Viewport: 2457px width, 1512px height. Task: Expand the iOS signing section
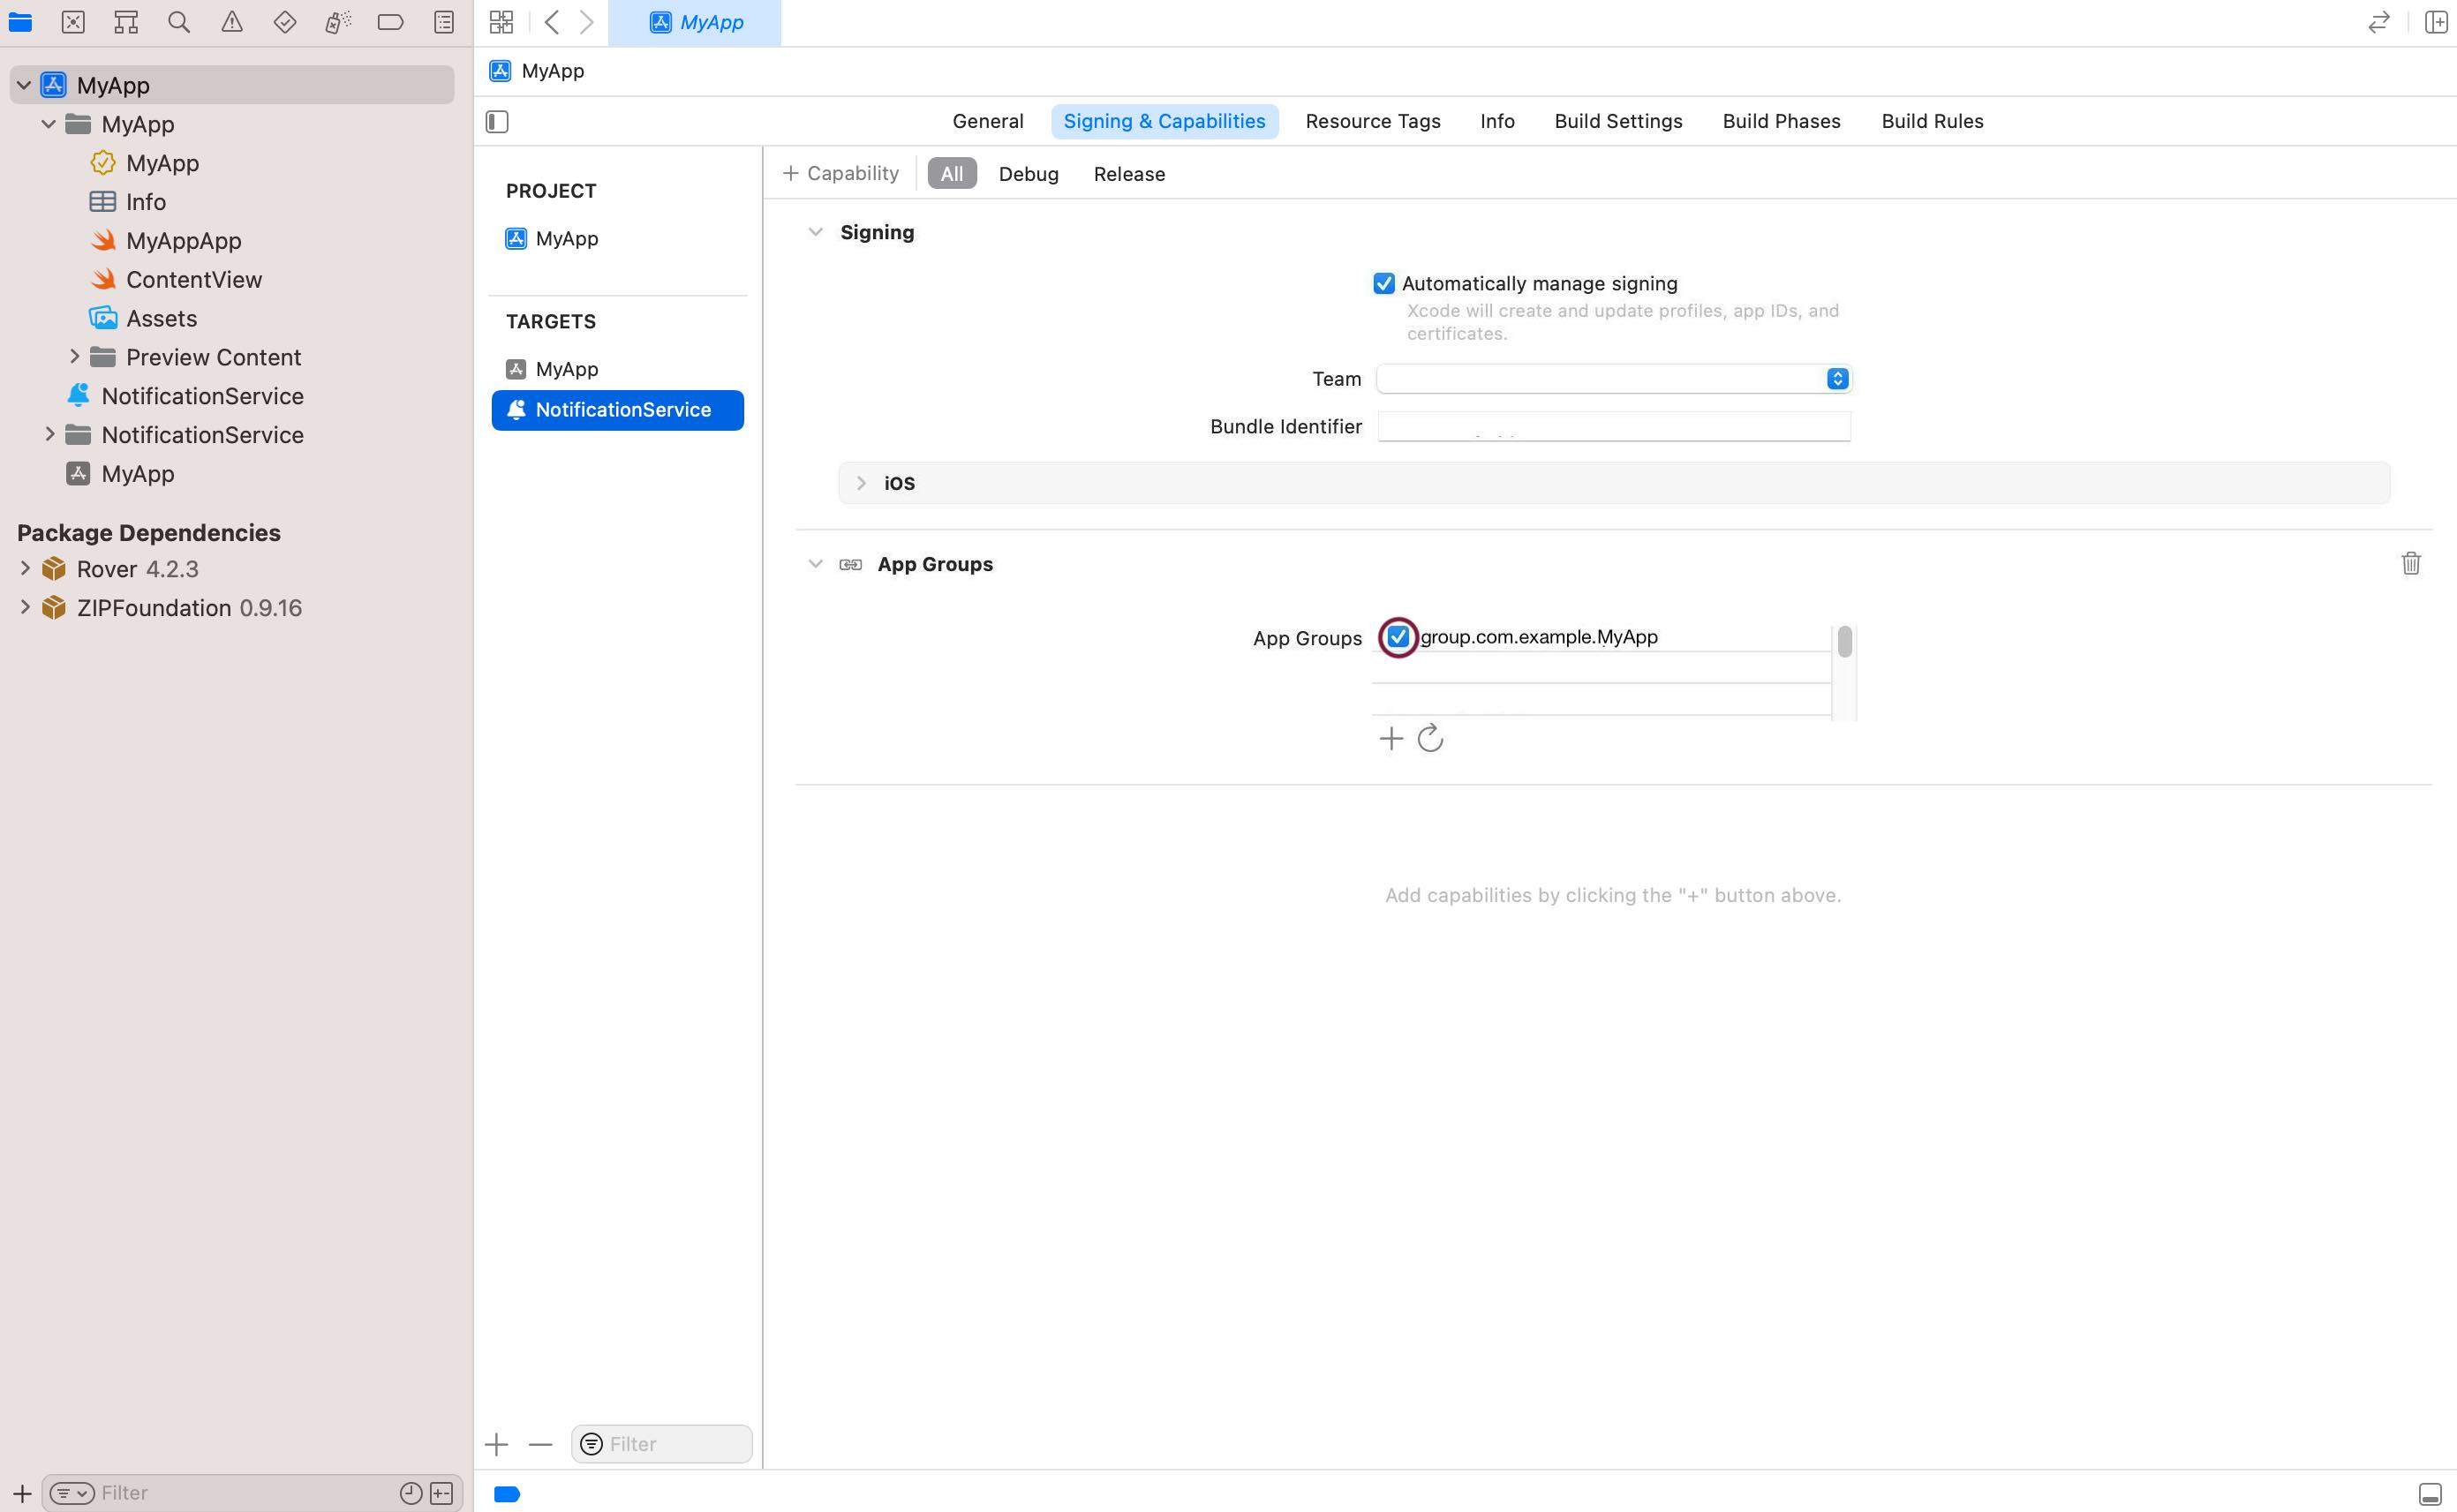(x=861, y=483)
